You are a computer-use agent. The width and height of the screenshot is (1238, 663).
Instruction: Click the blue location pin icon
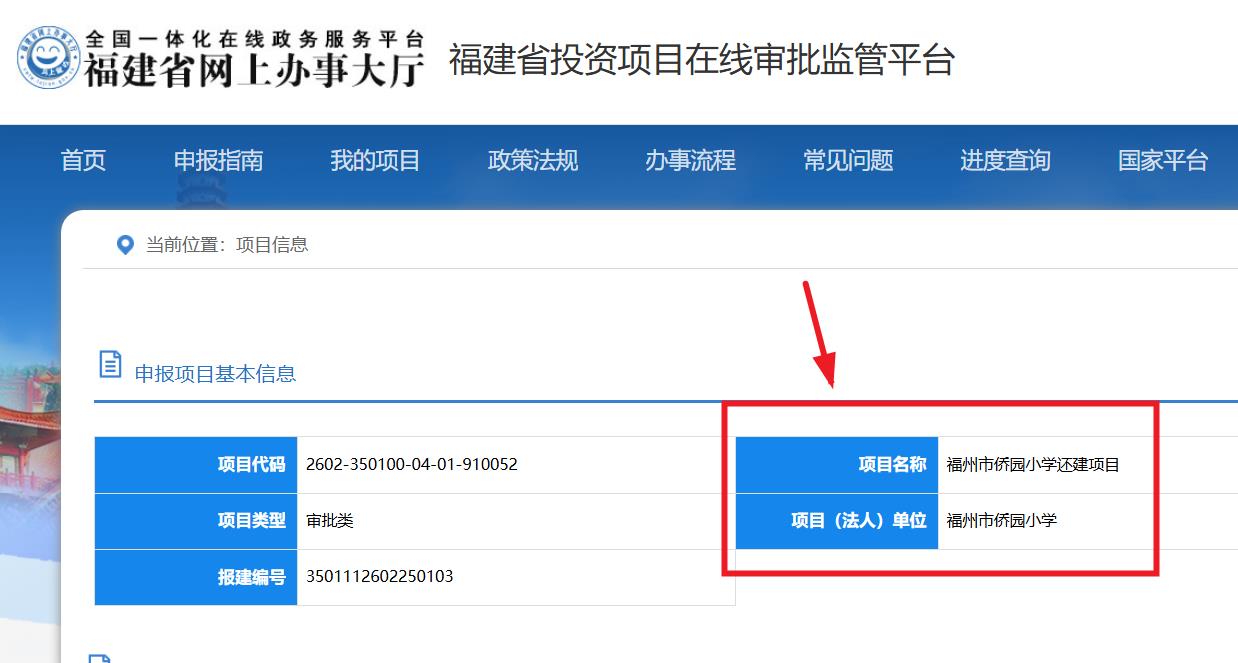point(125,245)
